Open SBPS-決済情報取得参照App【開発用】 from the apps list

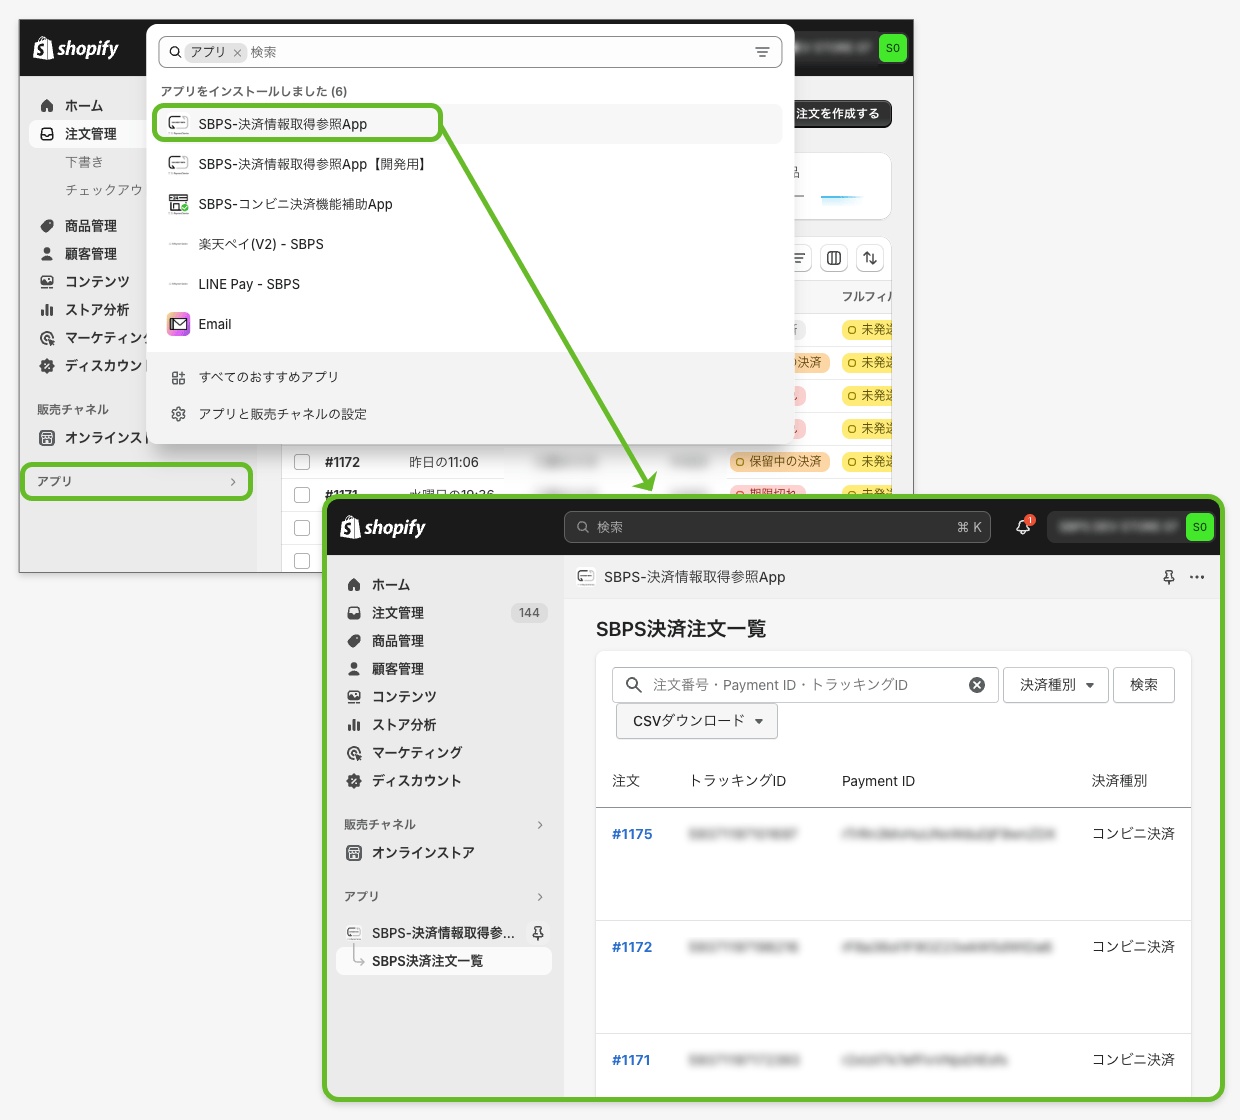(x=468, y=164)
